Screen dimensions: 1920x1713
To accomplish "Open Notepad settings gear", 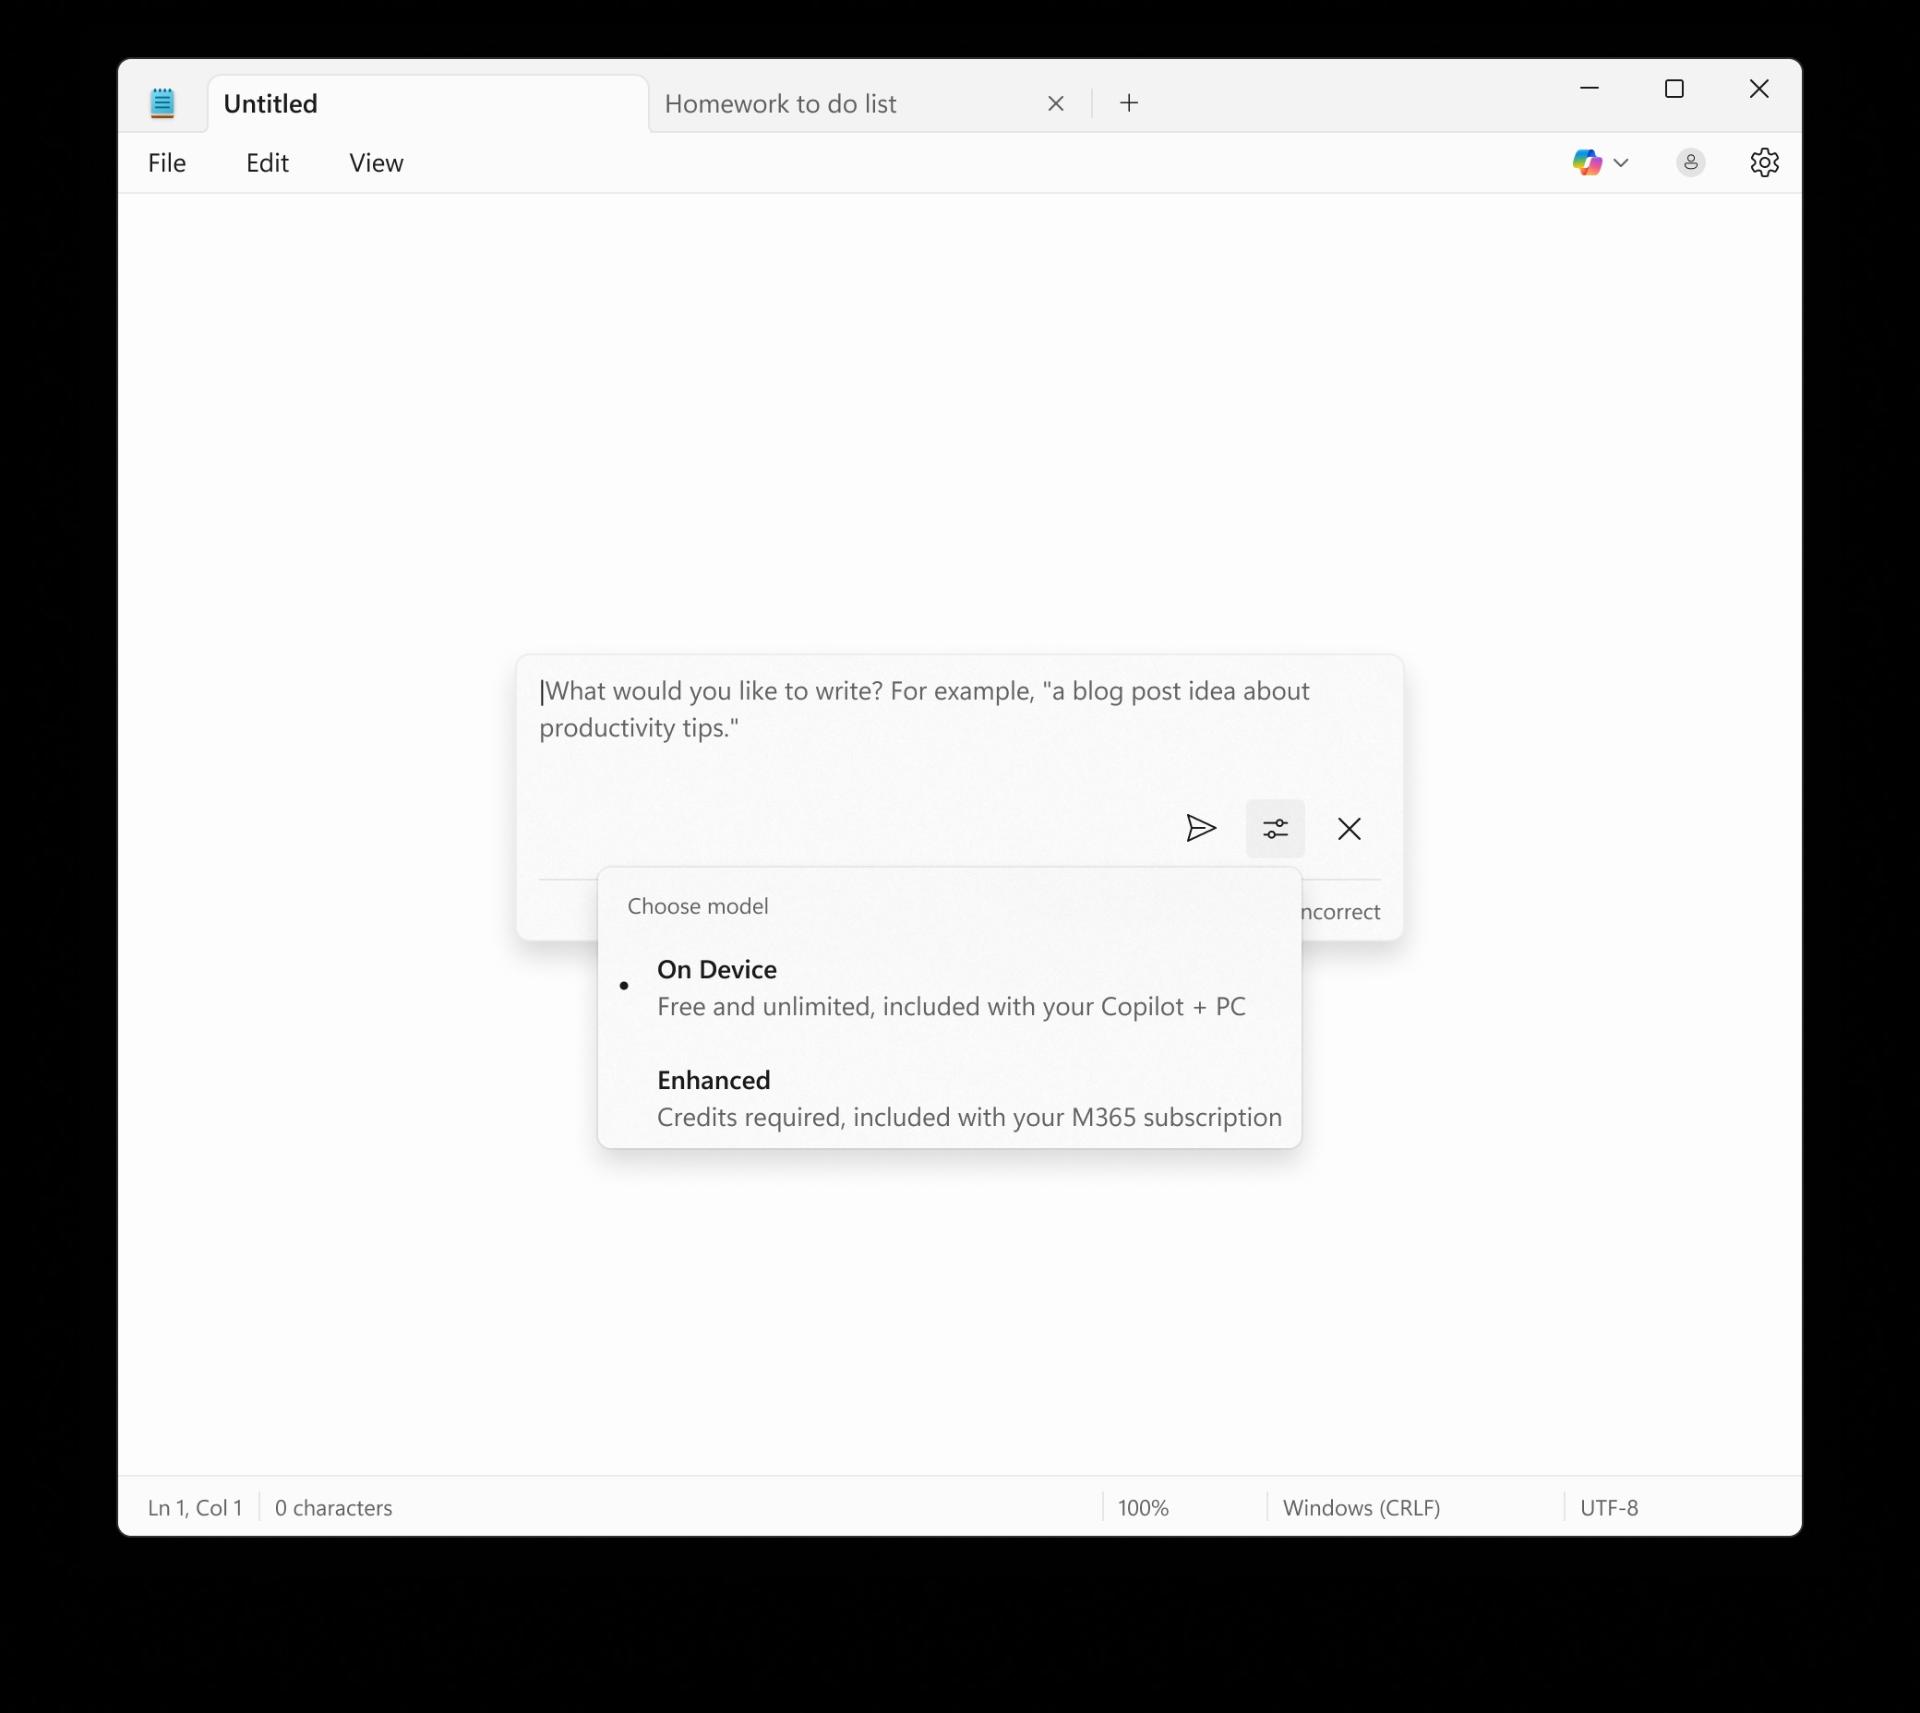I will coord(1764,162).
